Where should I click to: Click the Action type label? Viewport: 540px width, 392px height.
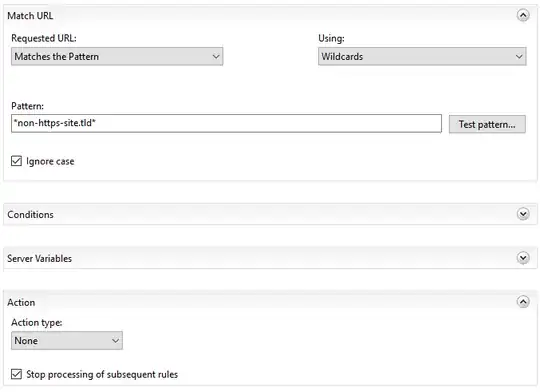point(37,323)
